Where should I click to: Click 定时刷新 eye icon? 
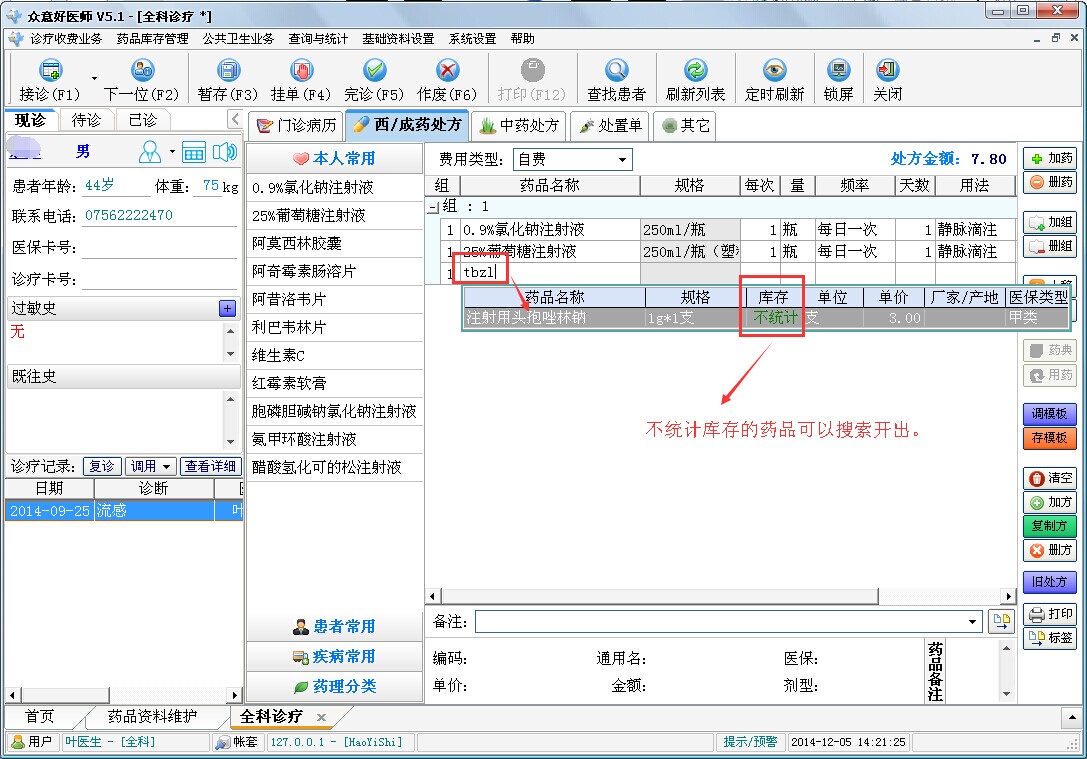click(x=774, y=70)
